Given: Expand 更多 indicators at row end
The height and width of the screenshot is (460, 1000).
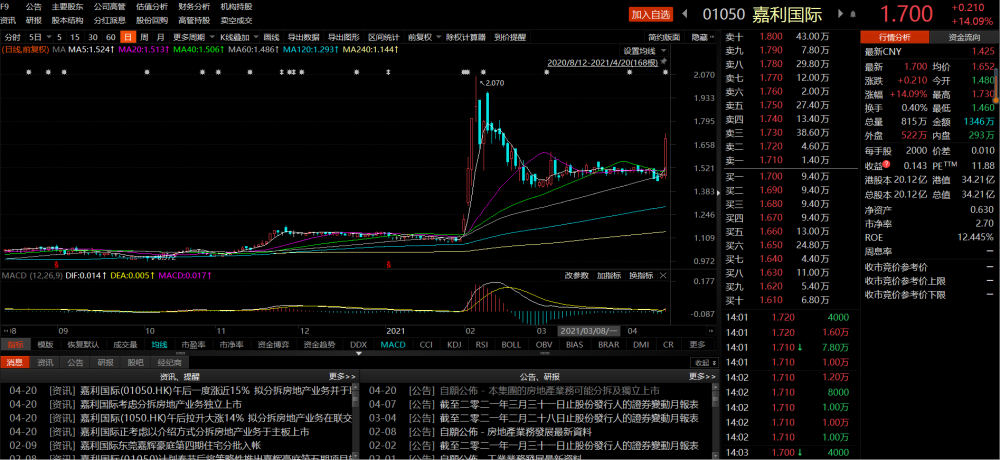Looking at the screenshot, I should click(x=697, y=345).
